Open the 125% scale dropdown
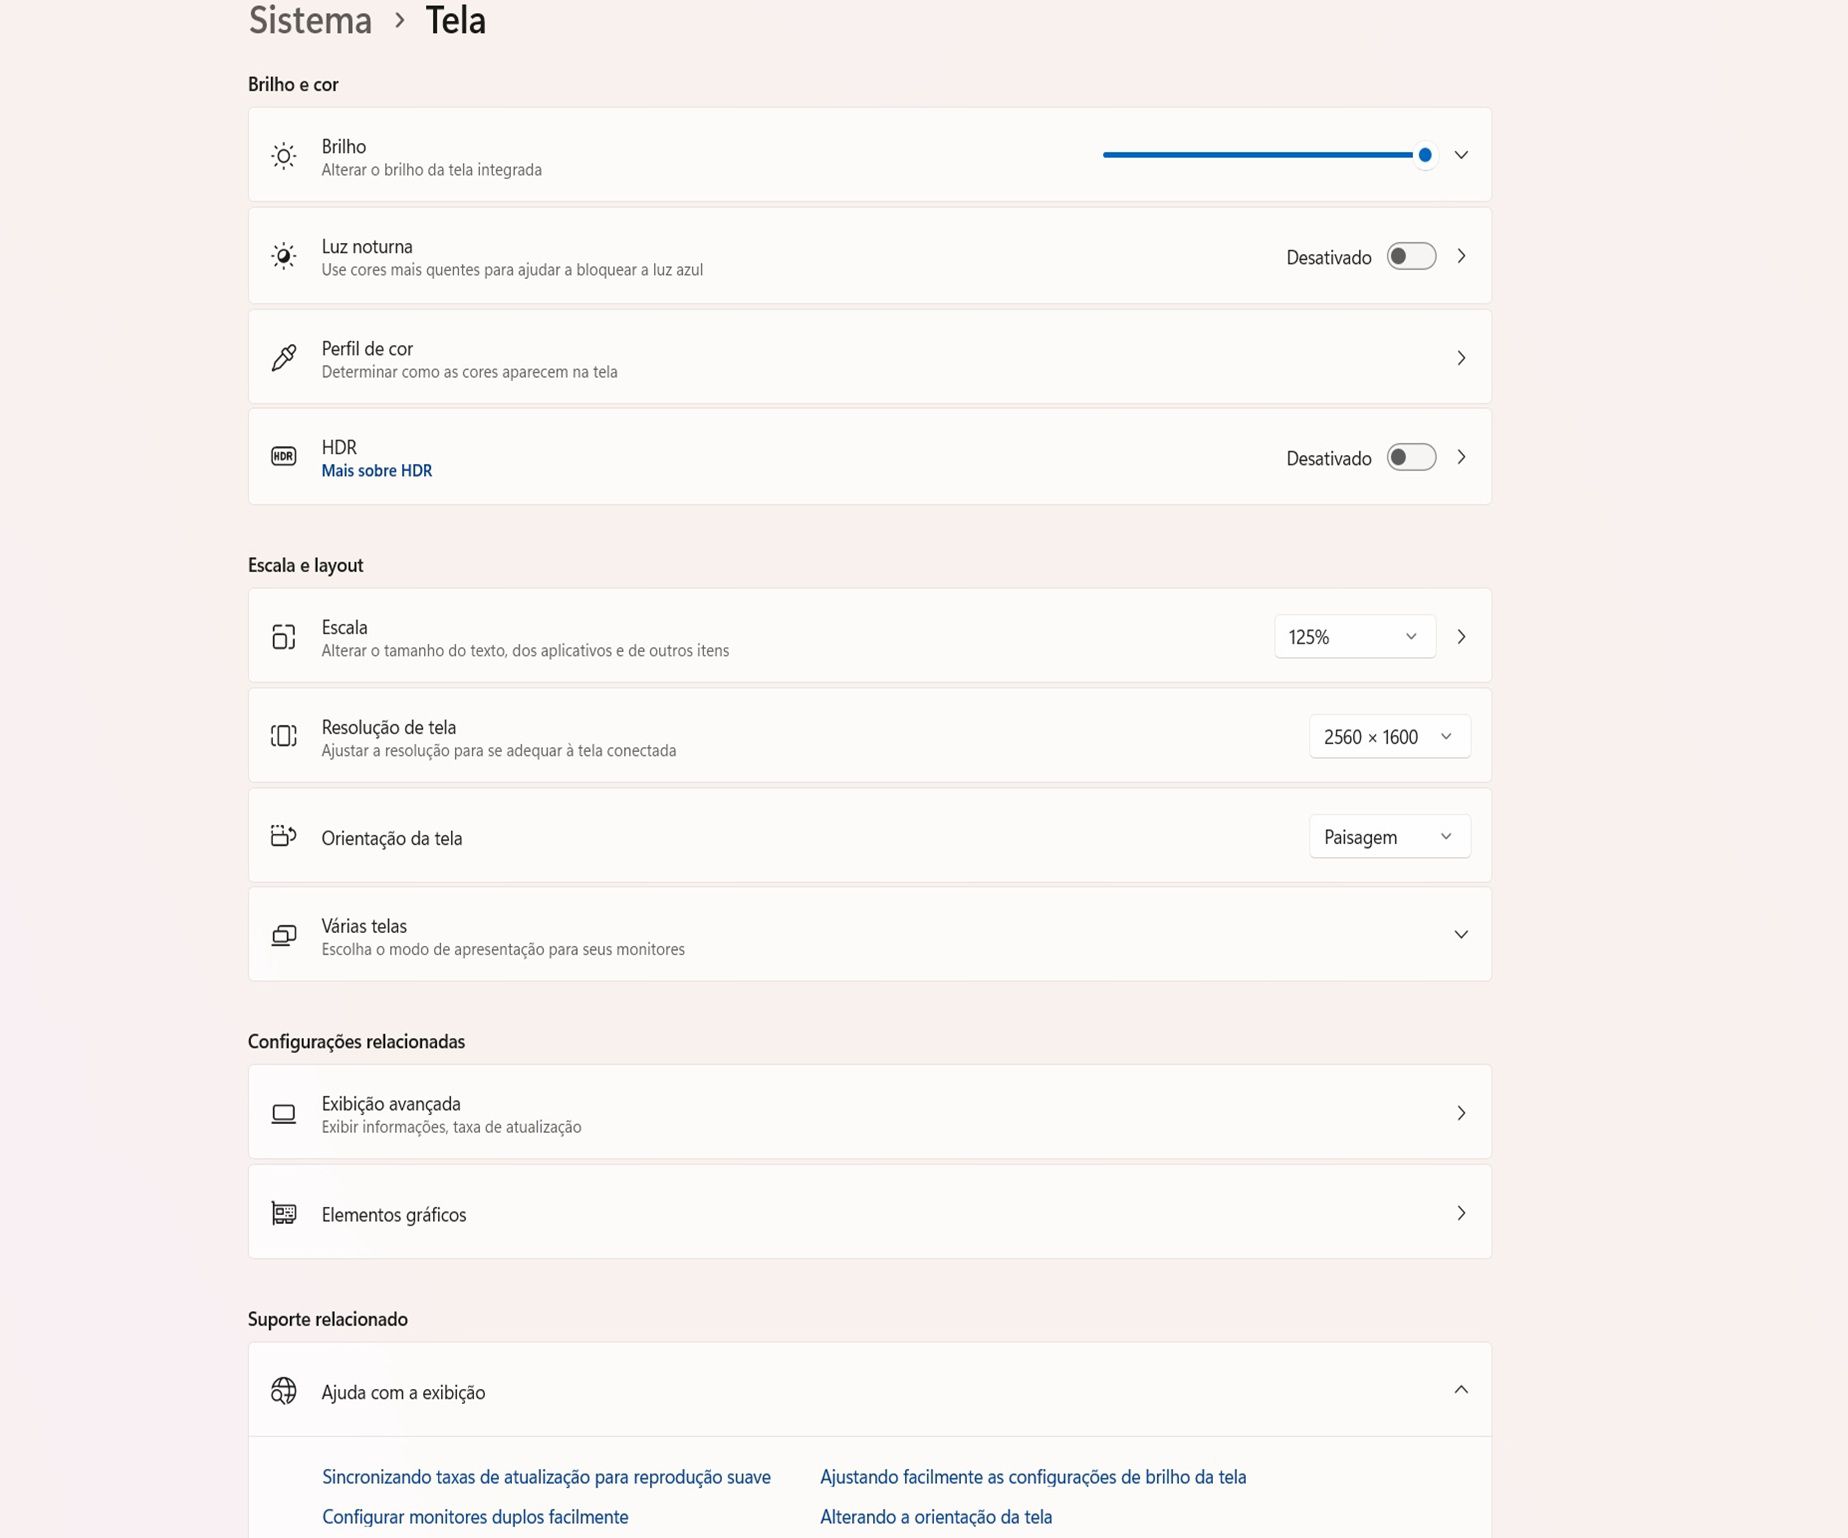1848x1538 pixels. tap(1354, 637)
